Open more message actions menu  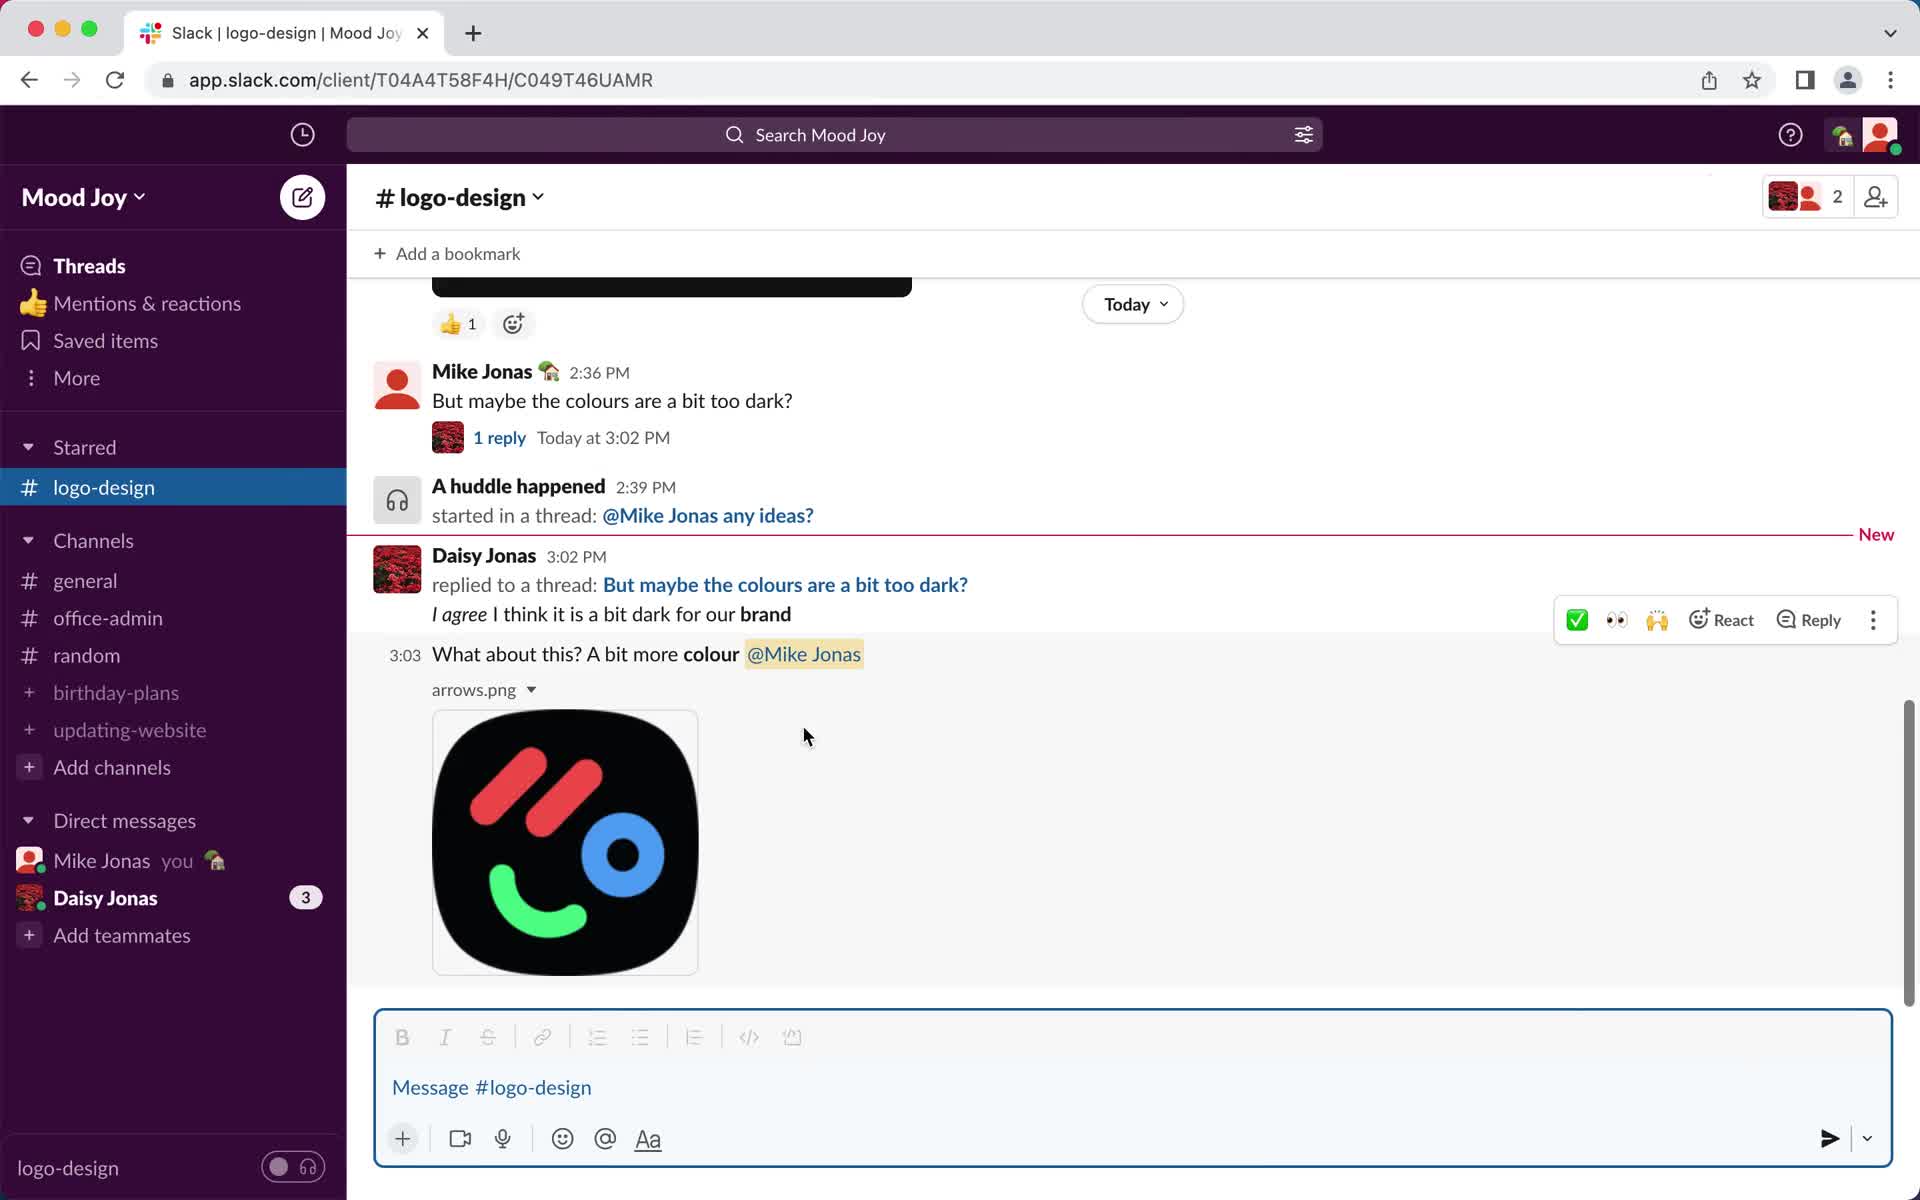pyautogui.click(x=1873, y=620)
